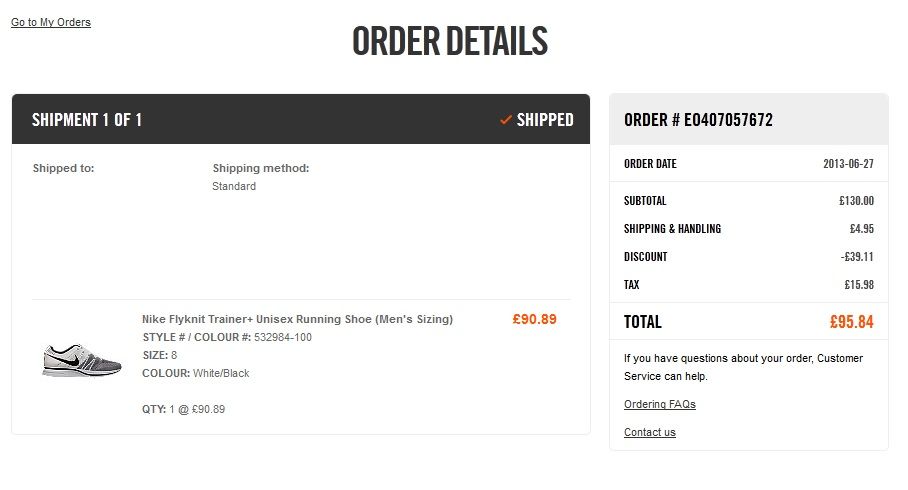Screen dimensions: 908x490
Task: Click the order number E0407057672 heading
Action: click(698, 120)
